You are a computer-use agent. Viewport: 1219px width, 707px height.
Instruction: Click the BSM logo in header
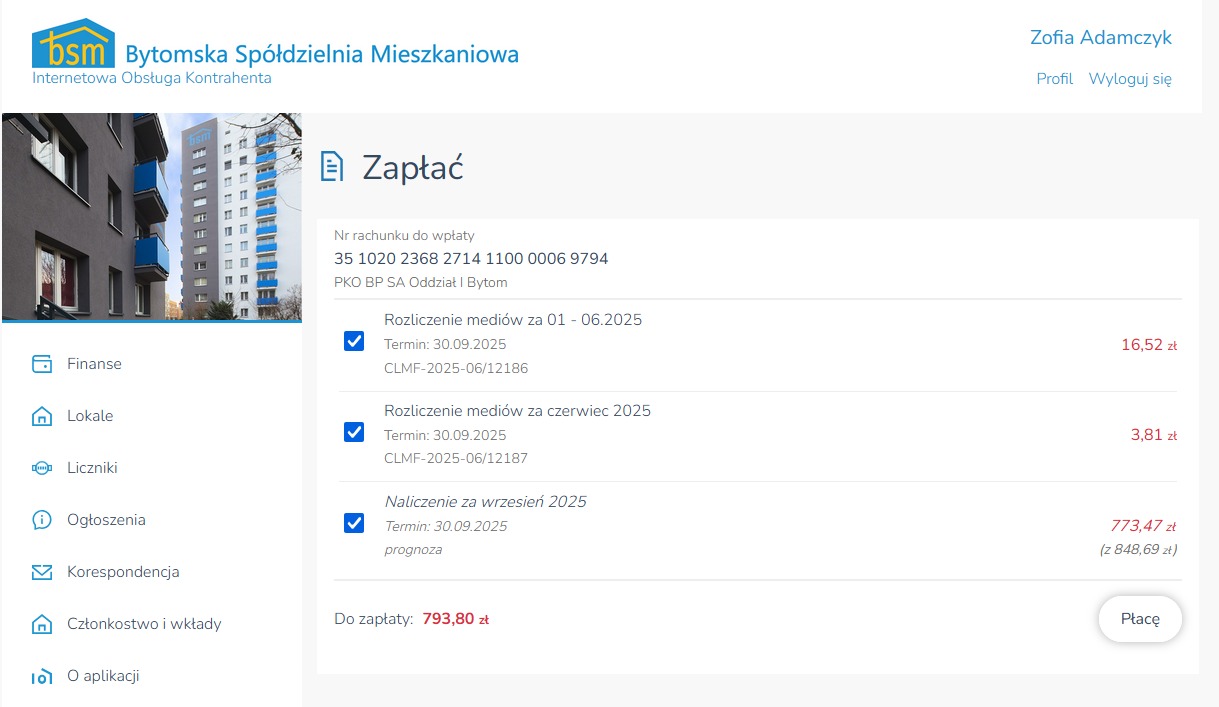(74, 45)
